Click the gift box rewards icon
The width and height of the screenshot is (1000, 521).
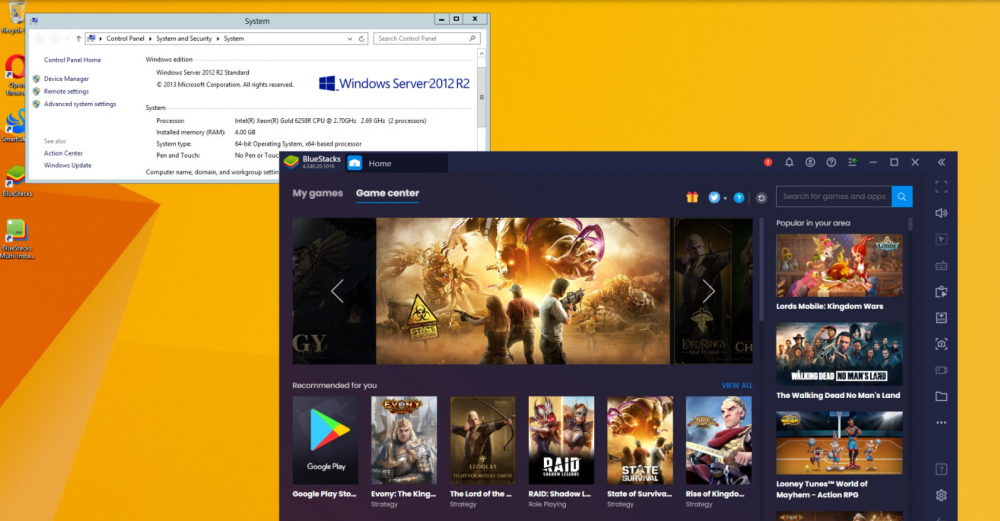(x=692, y=197)
